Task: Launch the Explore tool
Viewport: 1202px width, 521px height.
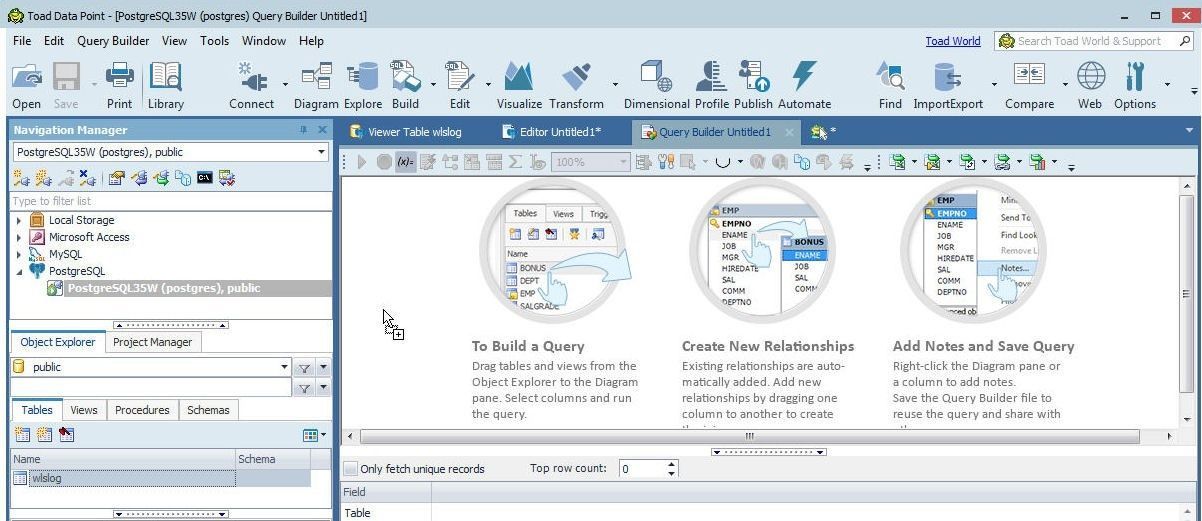Action: (363, 85)
